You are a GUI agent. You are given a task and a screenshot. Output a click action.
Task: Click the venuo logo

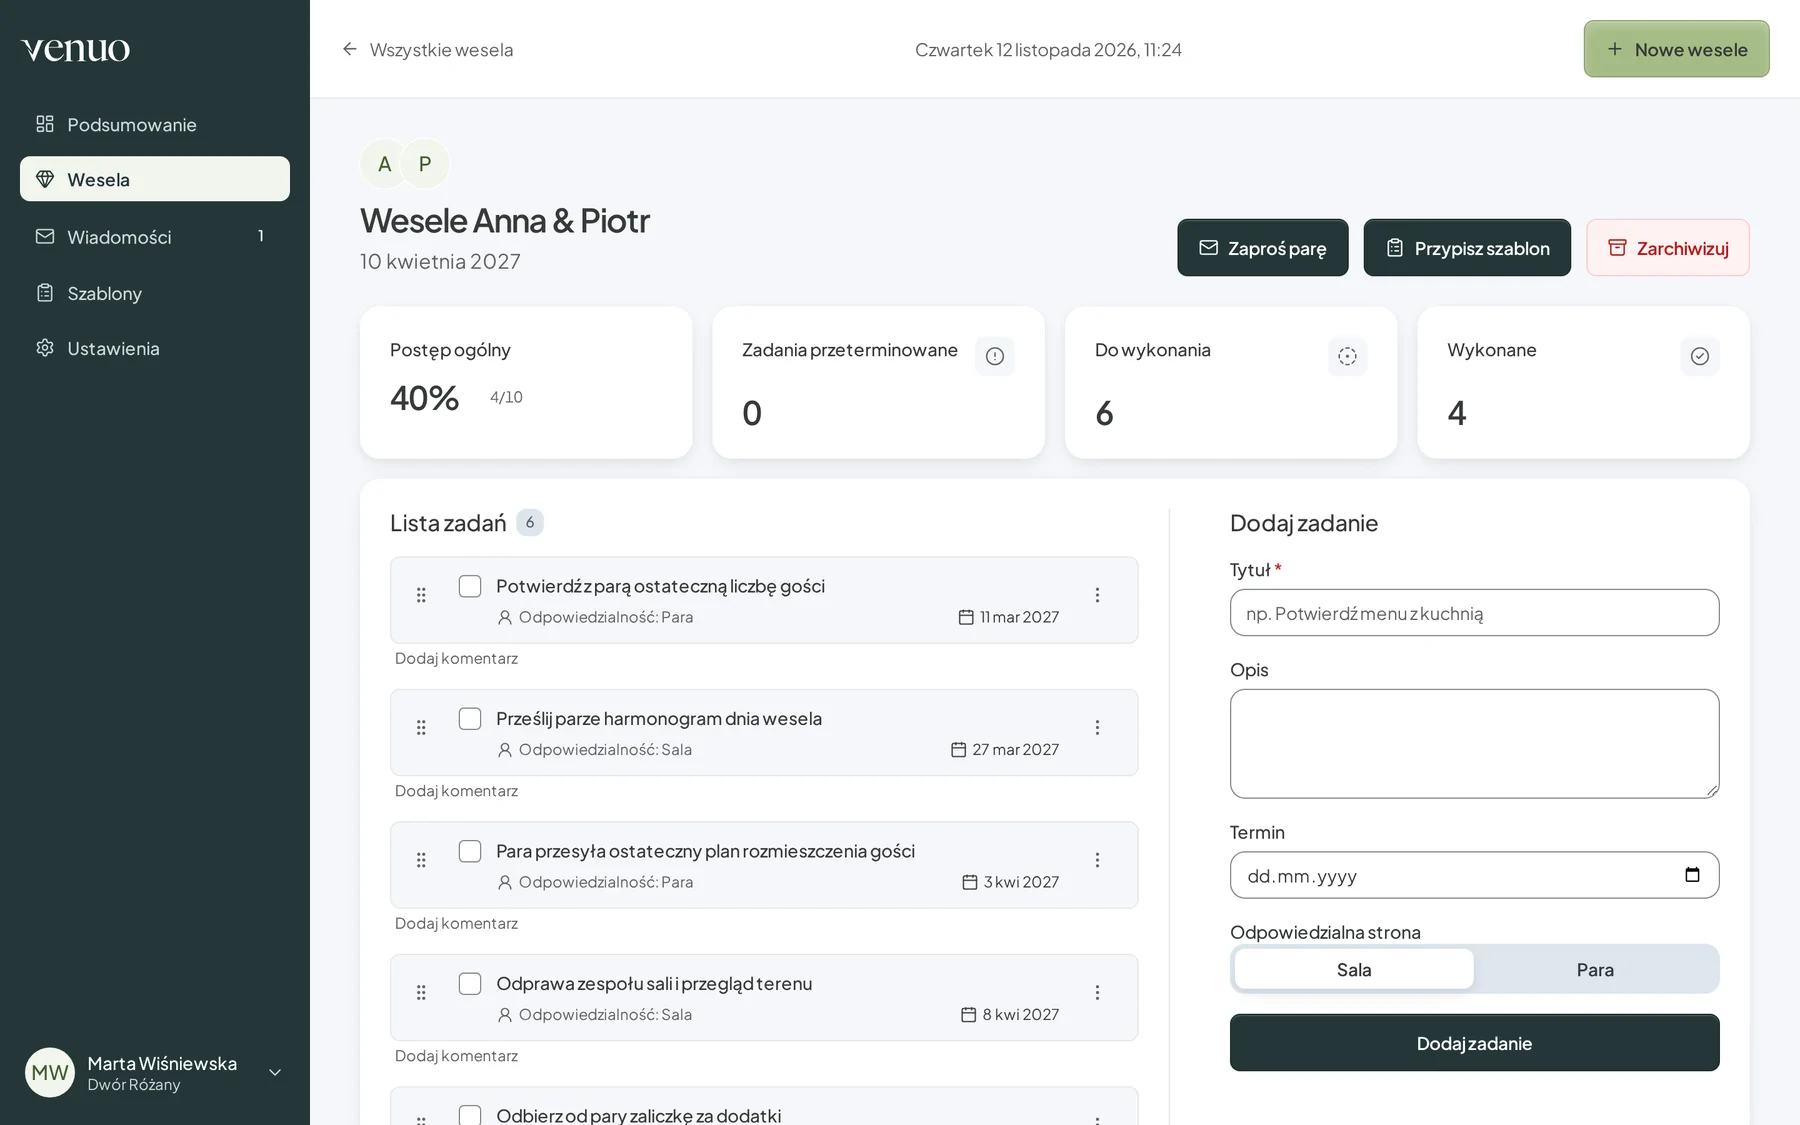click(x=76, y=49)
